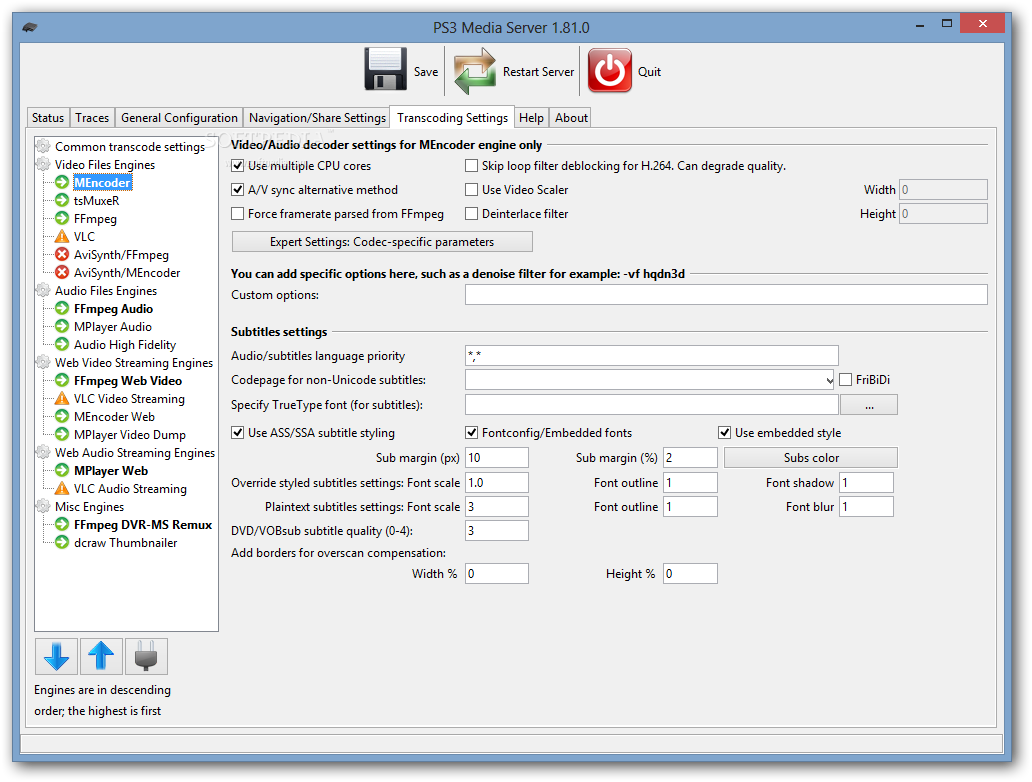The image size is (1032, 782).
Task: Uncheck Use multiple CPU cores
Action: point(238,166)
